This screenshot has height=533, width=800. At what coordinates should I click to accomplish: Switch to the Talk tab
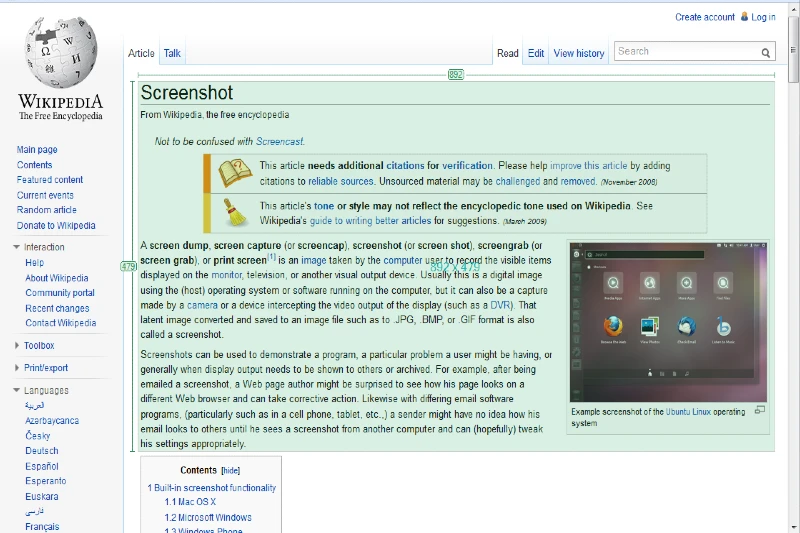pyautogui.click(x=172, y=53)
